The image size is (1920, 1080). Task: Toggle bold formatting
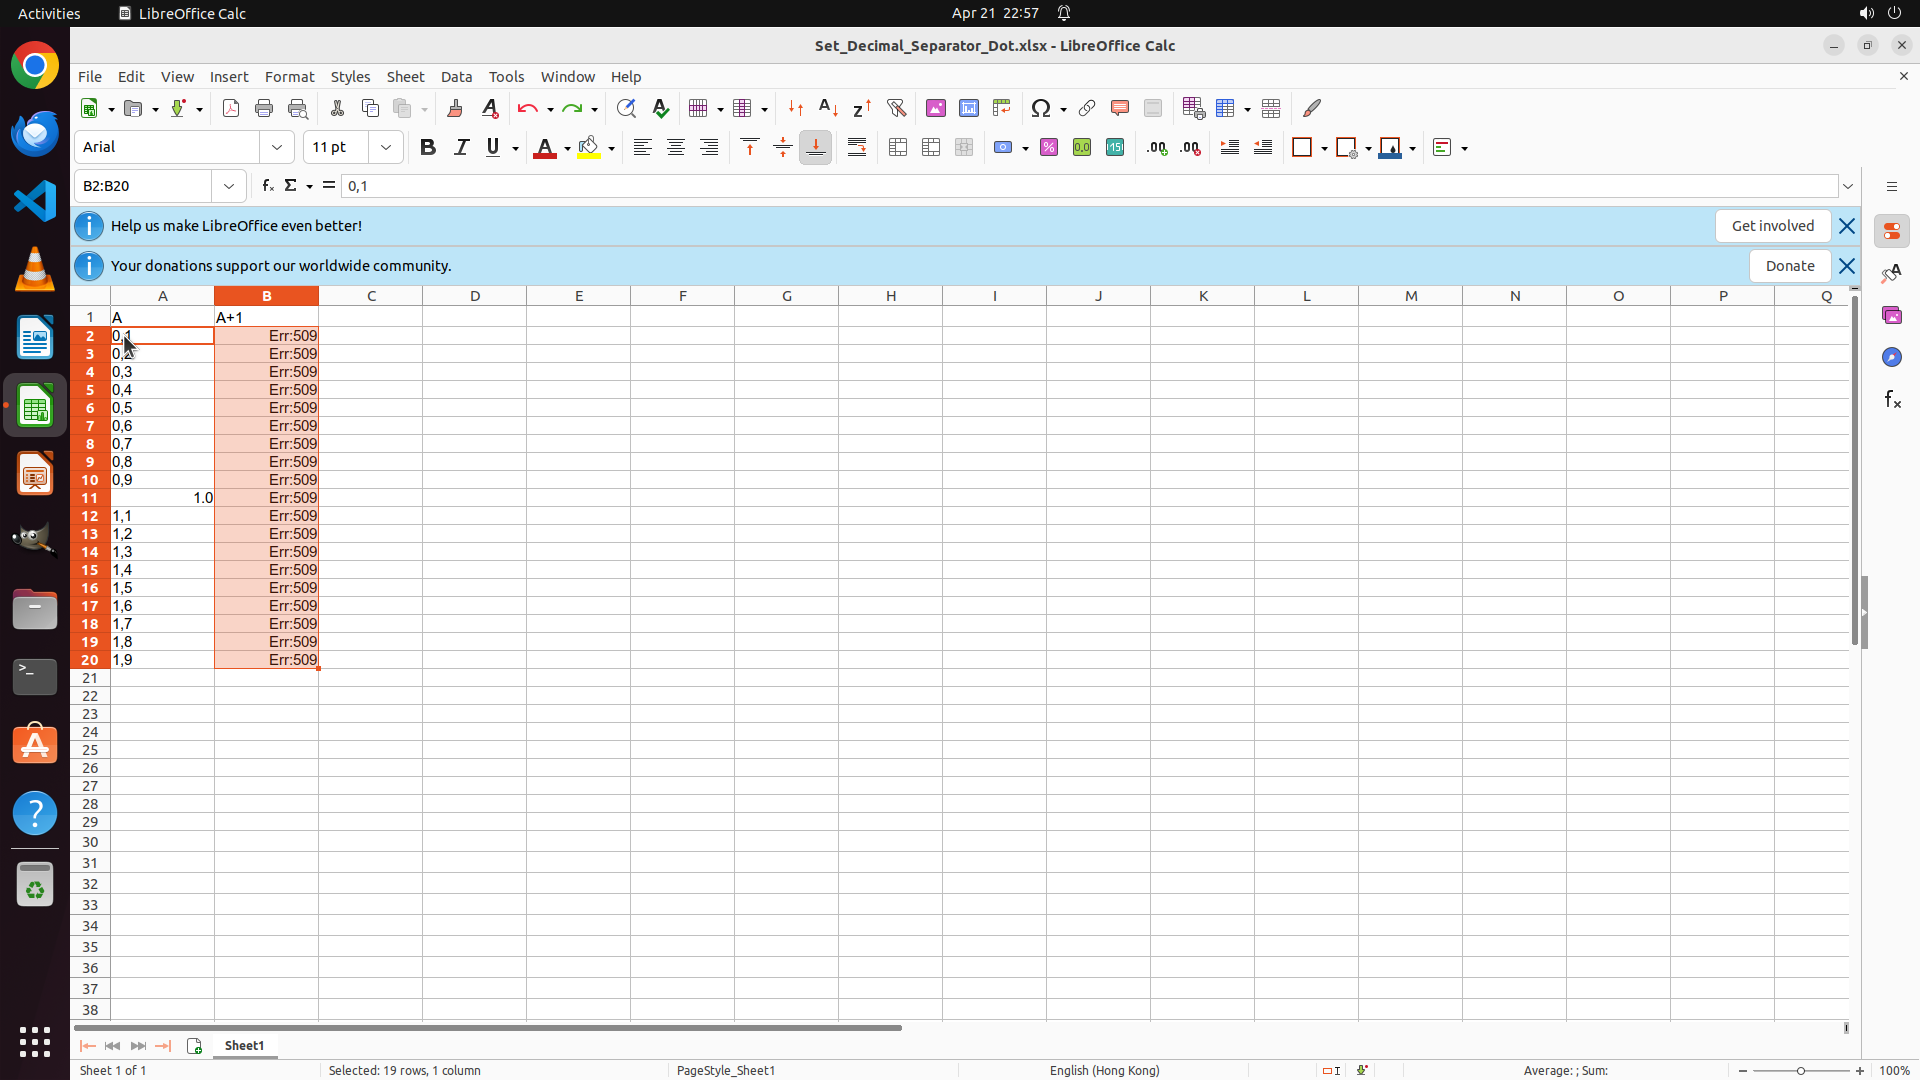point(428,148)
